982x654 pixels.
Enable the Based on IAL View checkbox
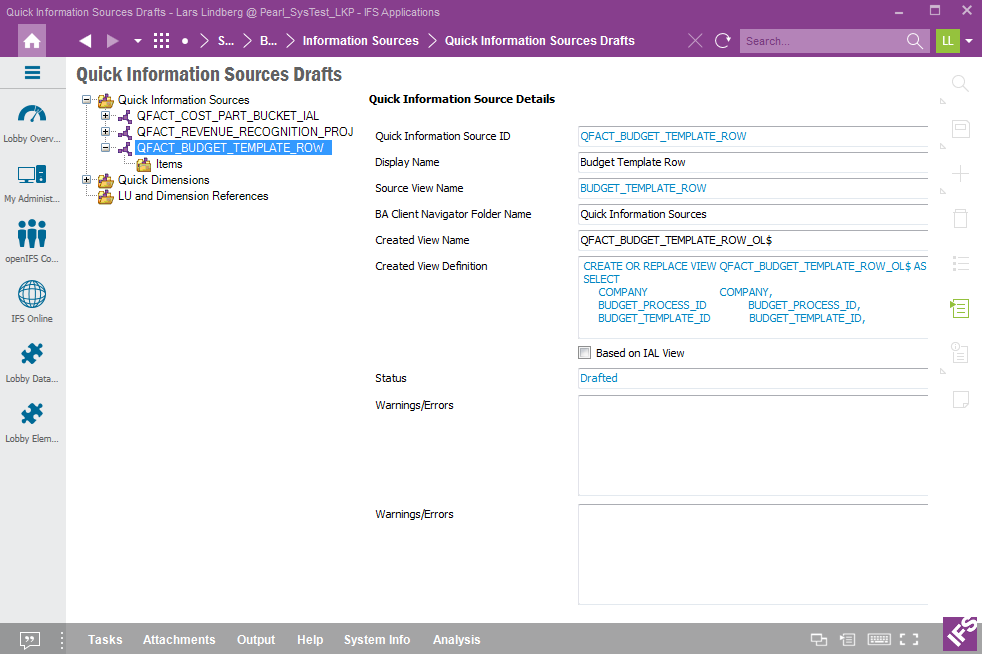click(x=585, y=353)
